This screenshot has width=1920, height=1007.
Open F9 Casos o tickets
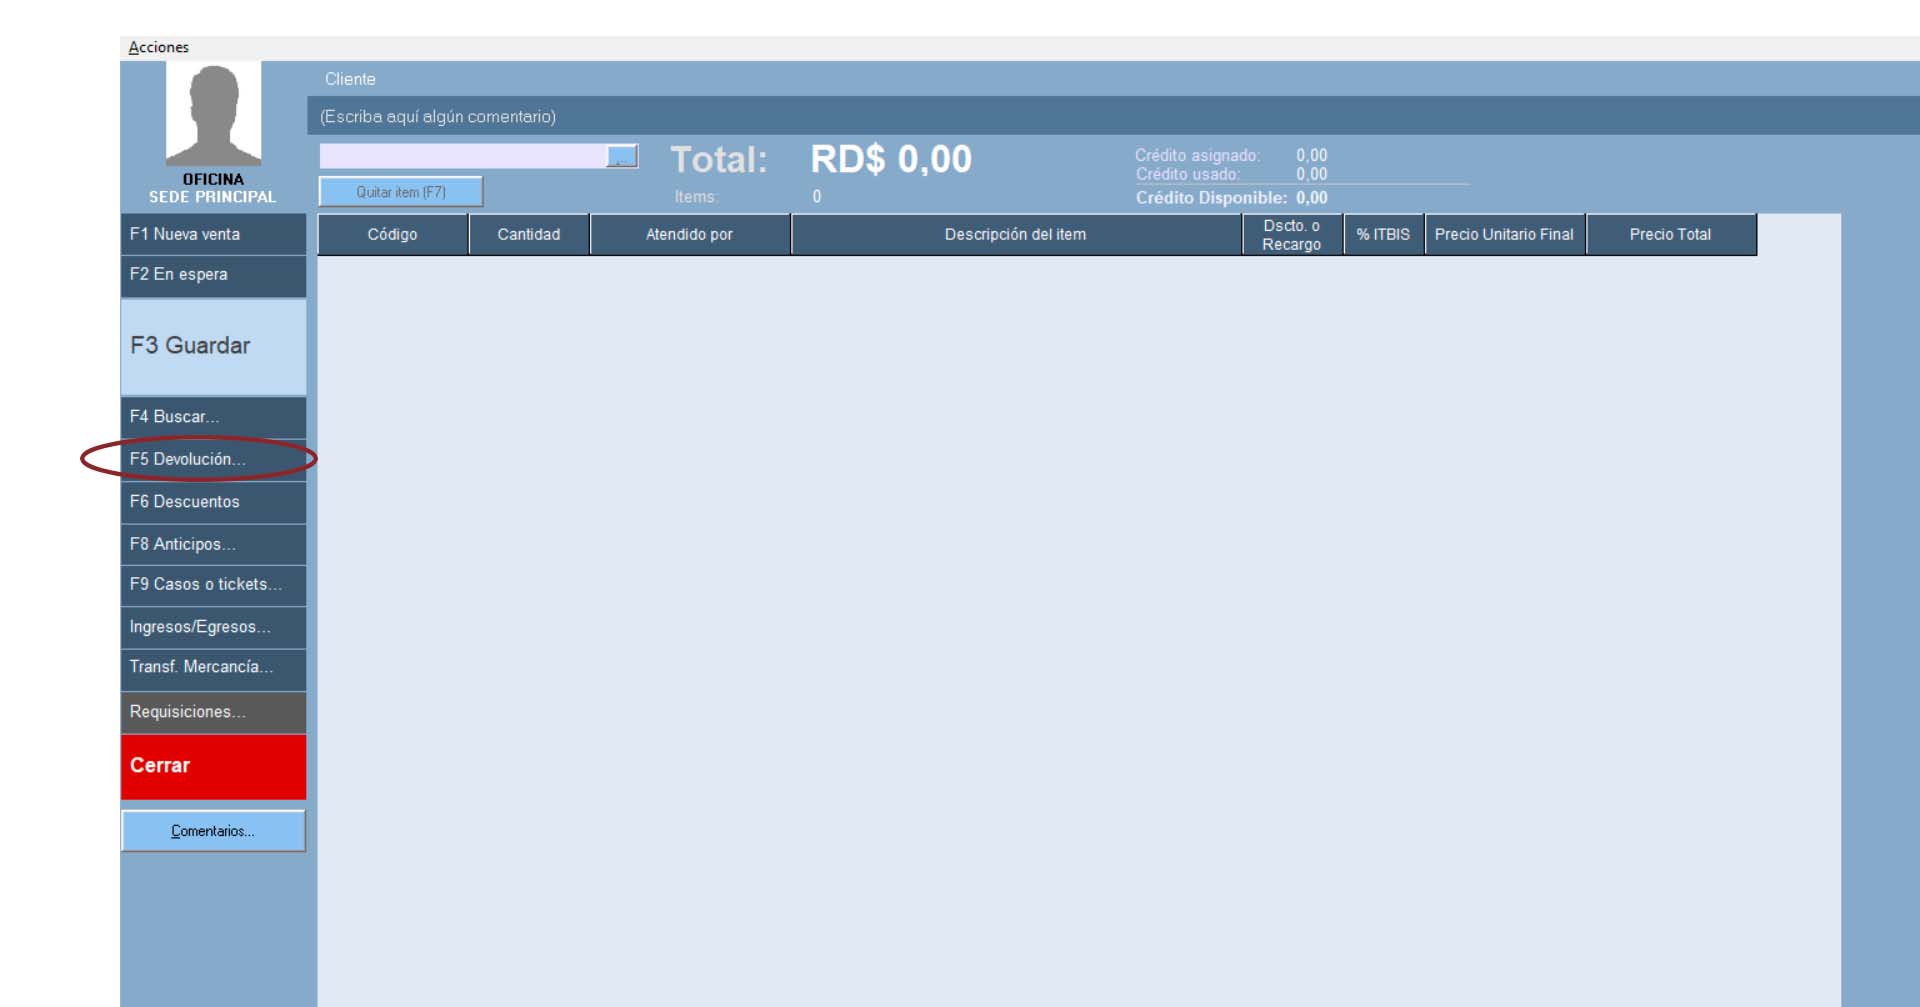pyautogui.click(x=213, y=585)
